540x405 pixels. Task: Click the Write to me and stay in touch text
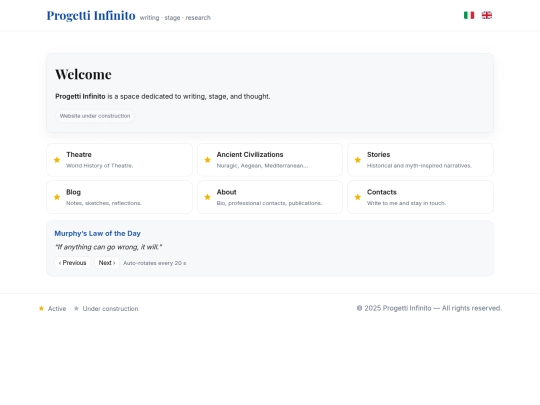tap(406, 203)
